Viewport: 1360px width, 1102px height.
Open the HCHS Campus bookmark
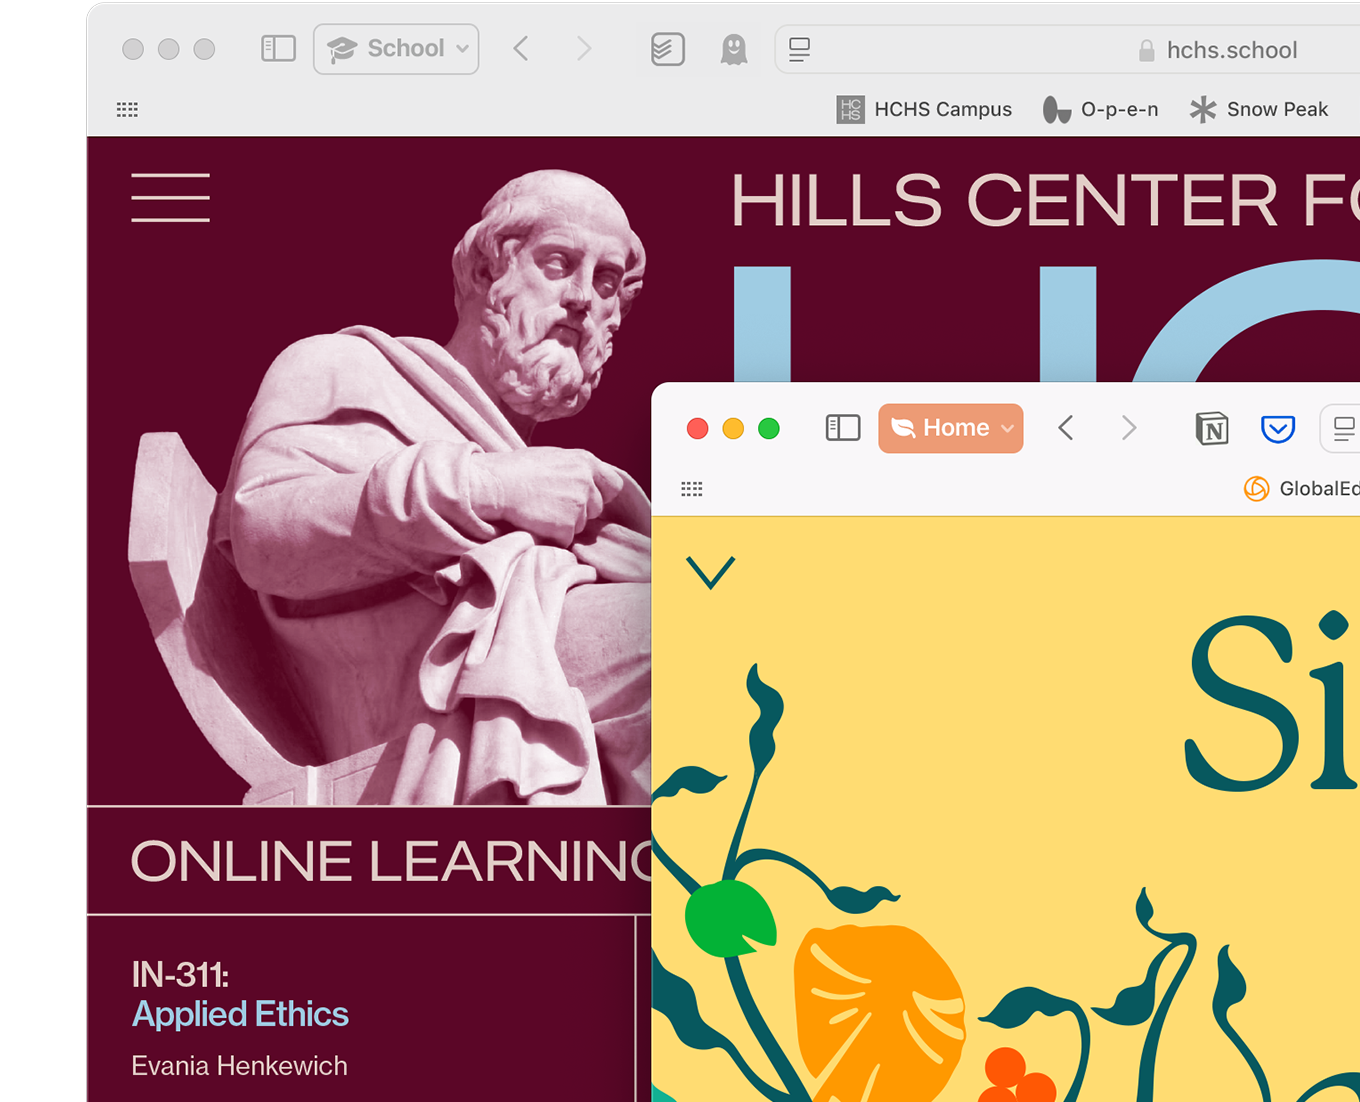click(924, 109)
